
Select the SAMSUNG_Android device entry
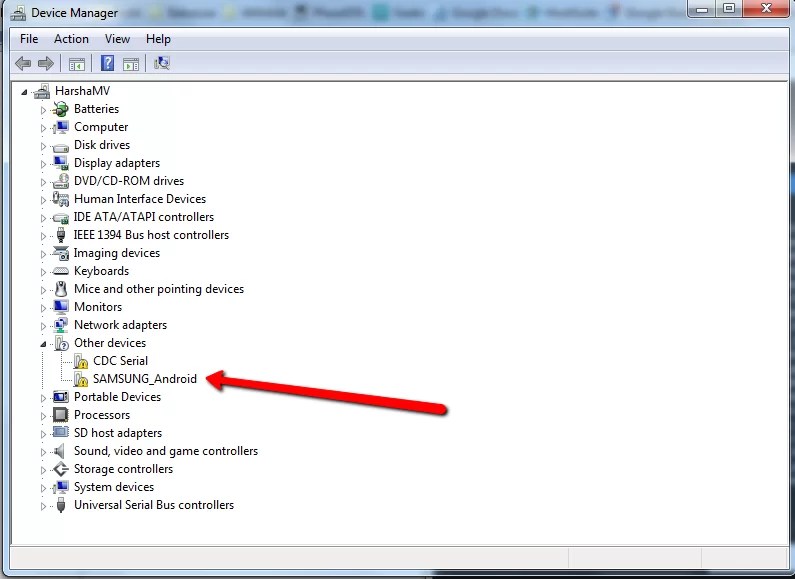144,379
